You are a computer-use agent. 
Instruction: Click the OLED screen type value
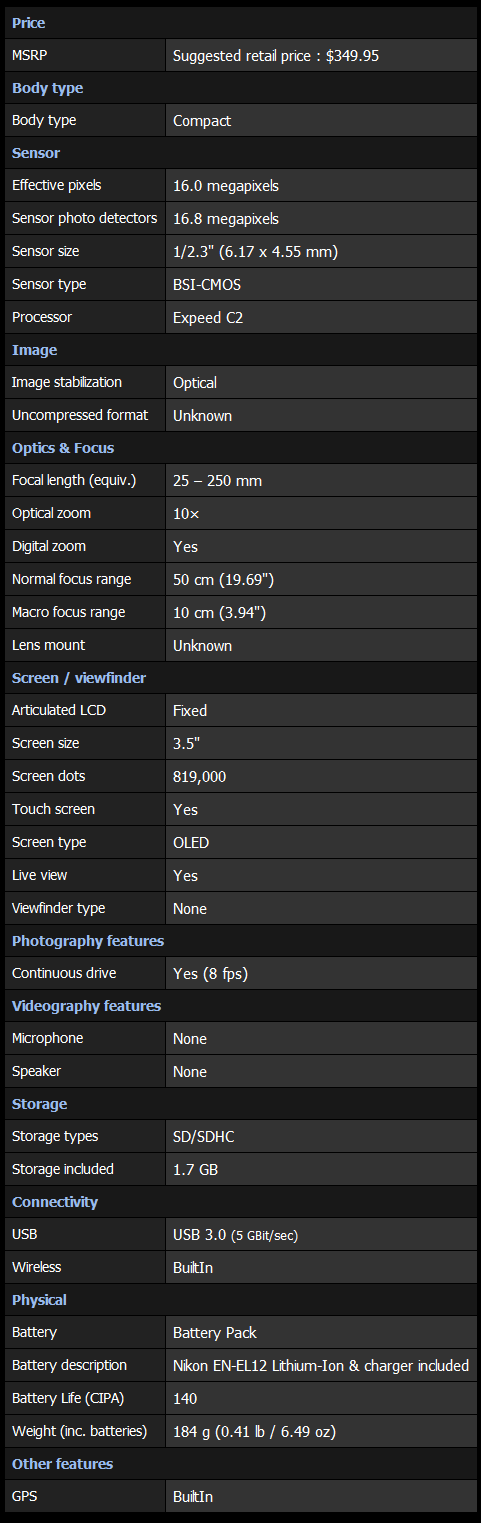tap(191, 842)
